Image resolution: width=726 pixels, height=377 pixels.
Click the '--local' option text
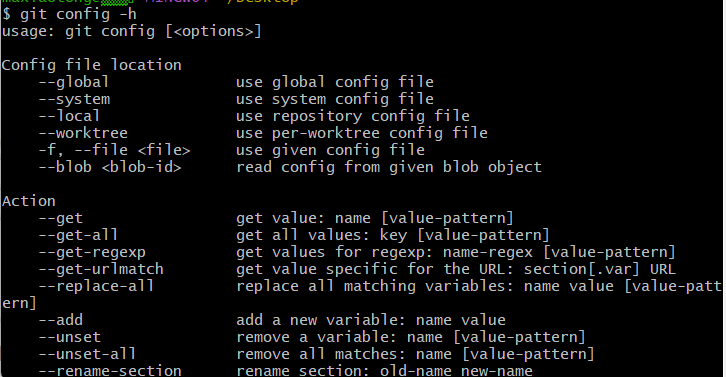click(x=69, y=116)
